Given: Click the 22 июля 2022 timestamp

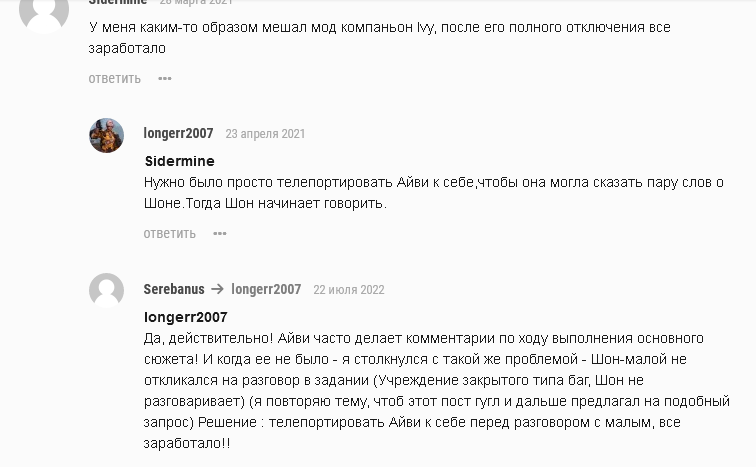Looking at the screenshot, I should pos(348,290).
